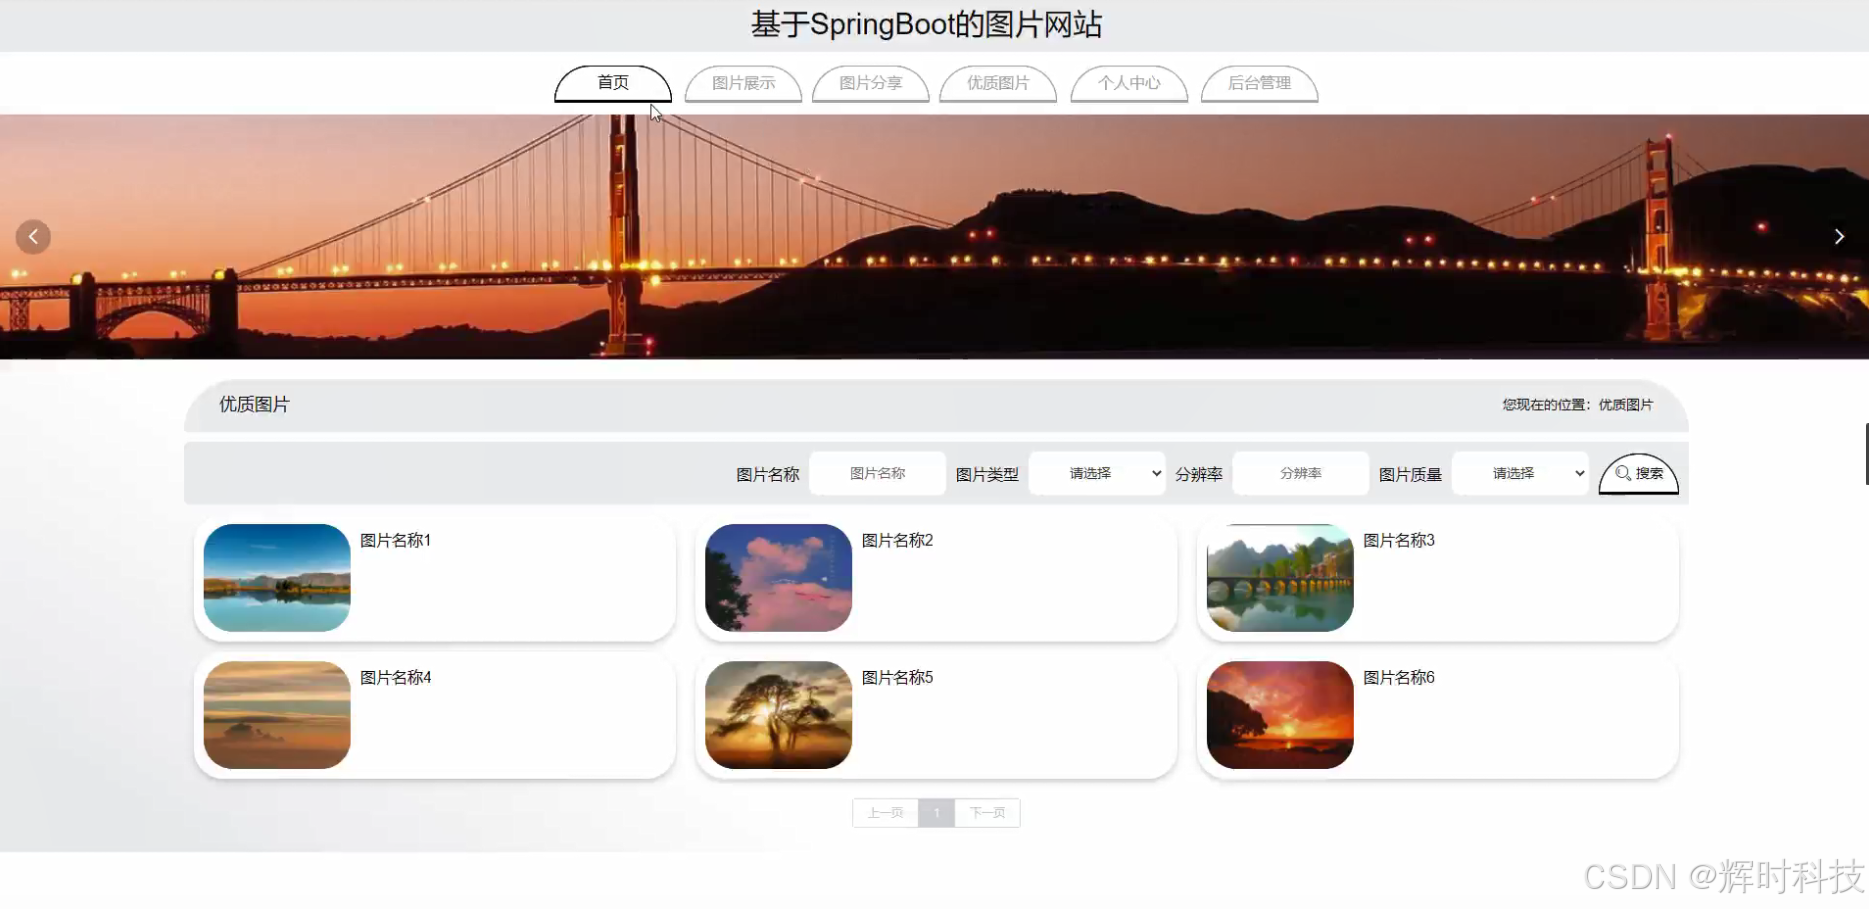
Task: Click the right carousel arrow
Action: (1839, 236)
